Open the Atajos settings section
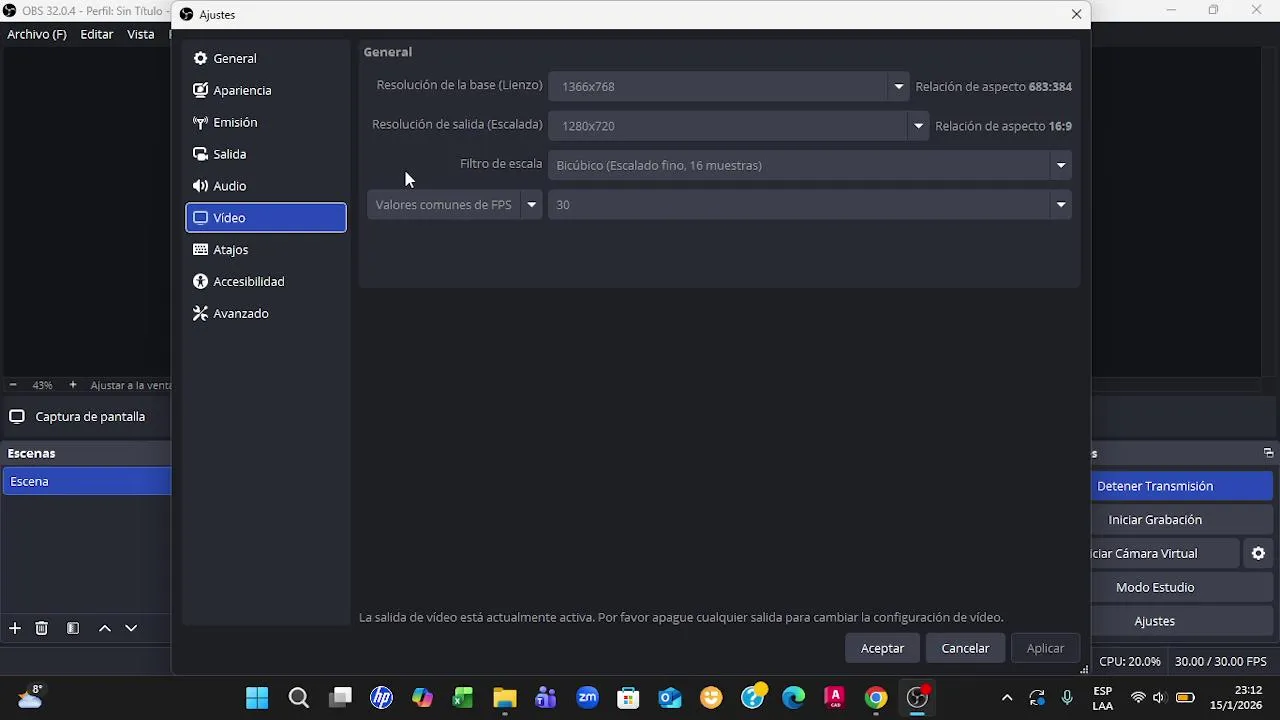 coord(265,249)
